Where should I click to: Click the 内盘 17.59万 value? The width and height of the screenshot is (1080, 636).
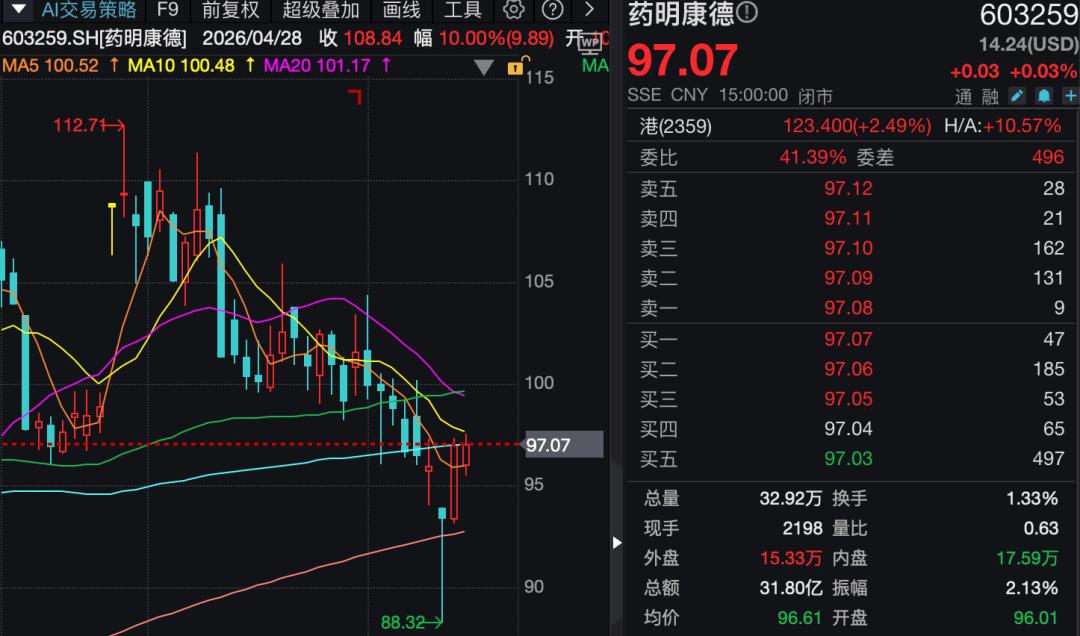1027,558
